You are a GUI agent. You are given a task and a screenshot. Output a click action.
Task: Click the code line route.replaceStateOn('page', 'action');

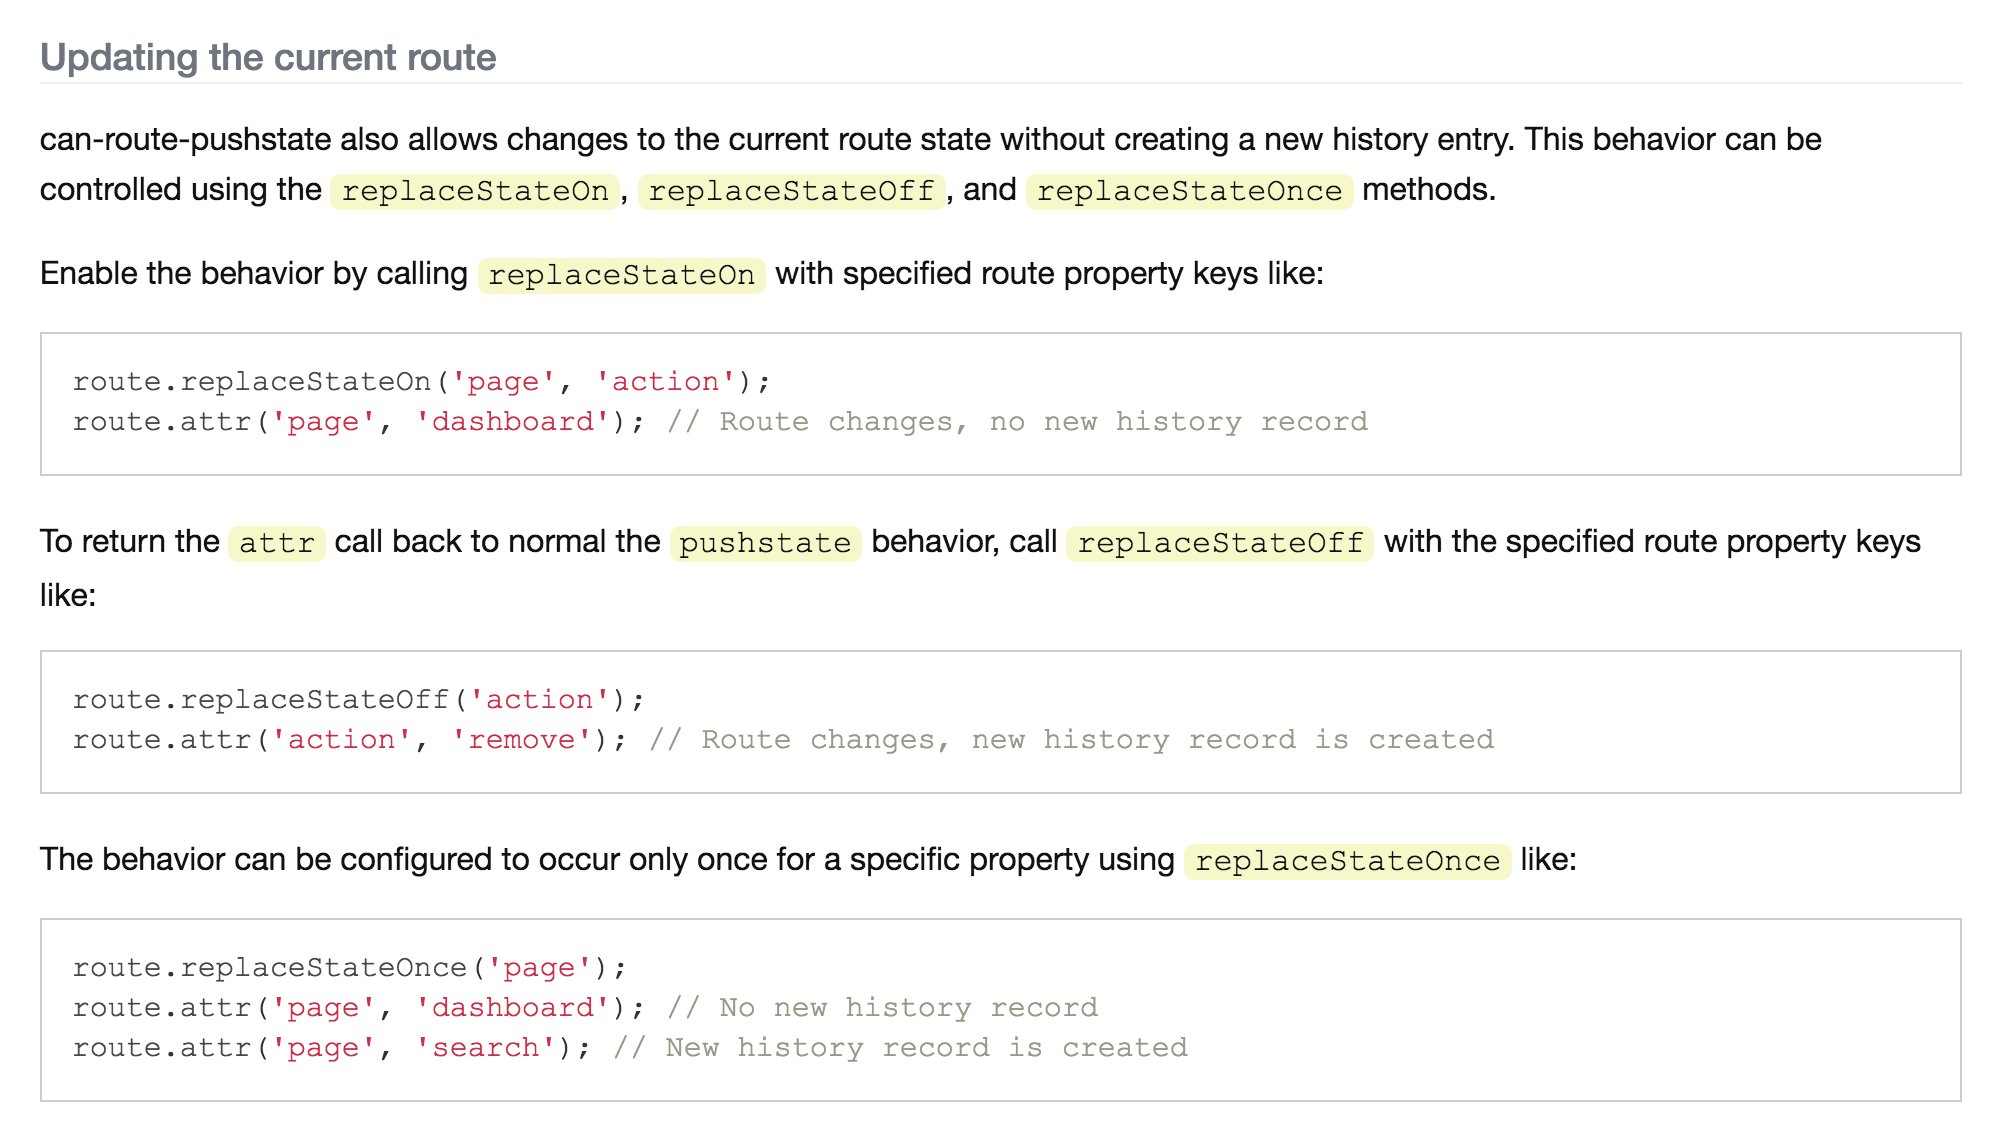coord(421,381)
